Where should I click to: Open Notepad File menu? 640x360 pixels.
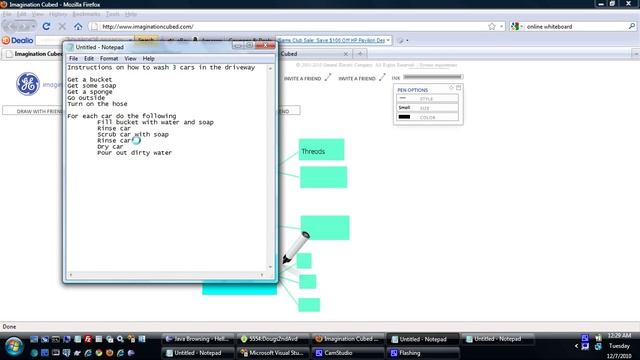coord(73,58)
